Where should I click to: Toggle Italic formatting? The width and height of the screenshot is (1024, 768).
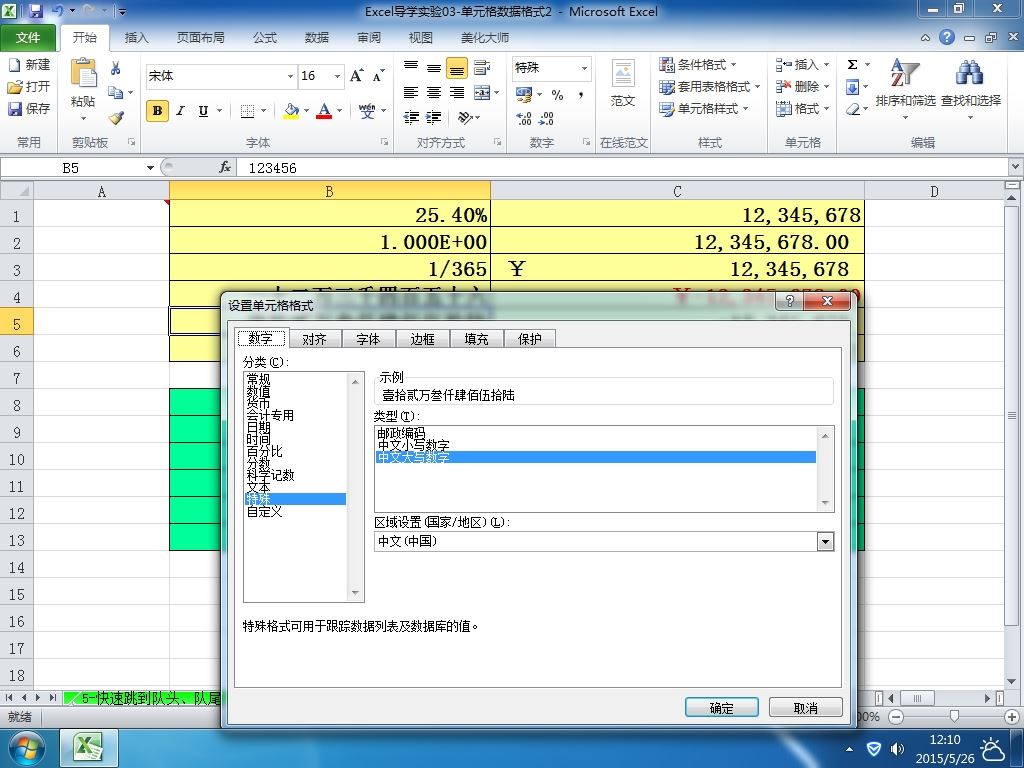click(x=181, y=110)
